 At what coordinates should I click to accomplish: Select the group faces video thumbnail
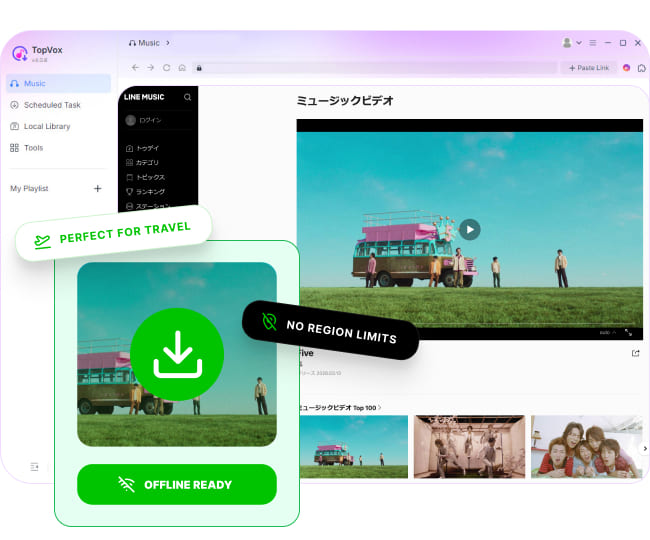pos(586,447)
